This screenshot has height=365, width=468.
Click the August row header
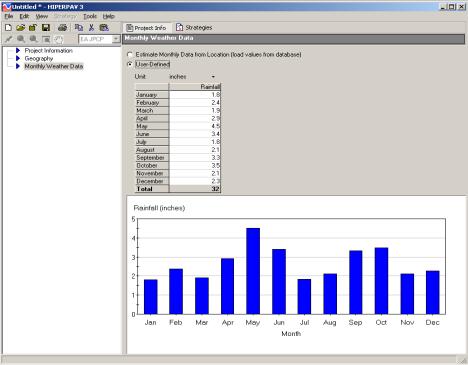[152, 150]
